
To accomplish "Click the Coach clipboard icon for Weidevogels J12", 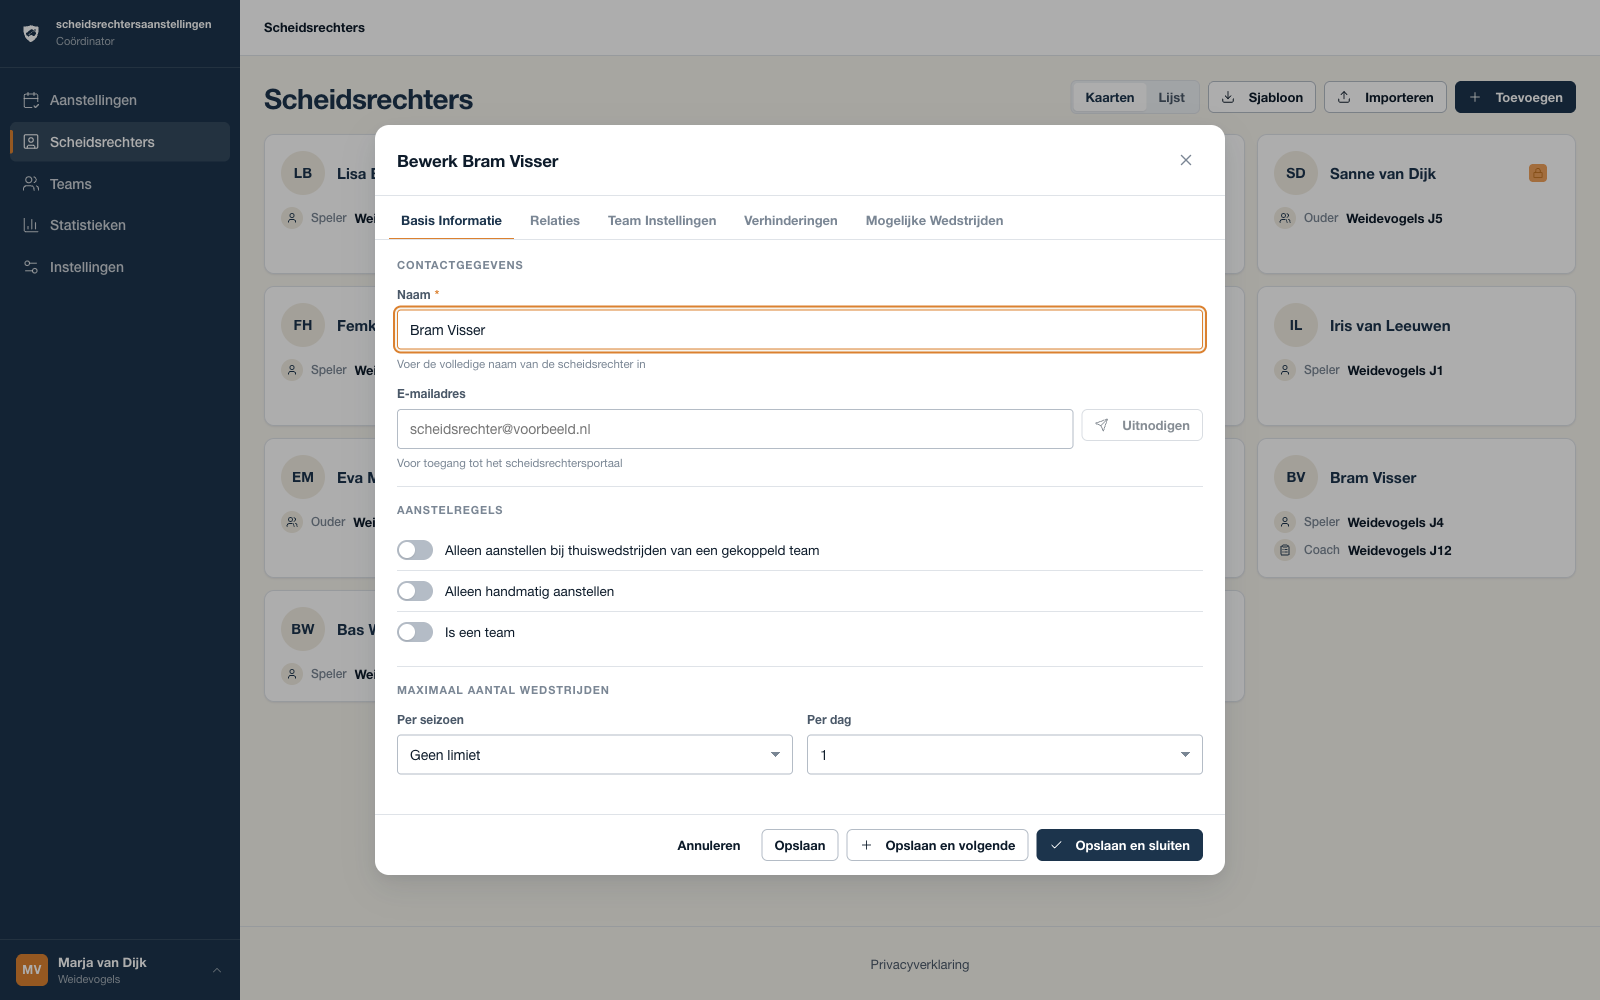I will click(x=1285, y=550).
